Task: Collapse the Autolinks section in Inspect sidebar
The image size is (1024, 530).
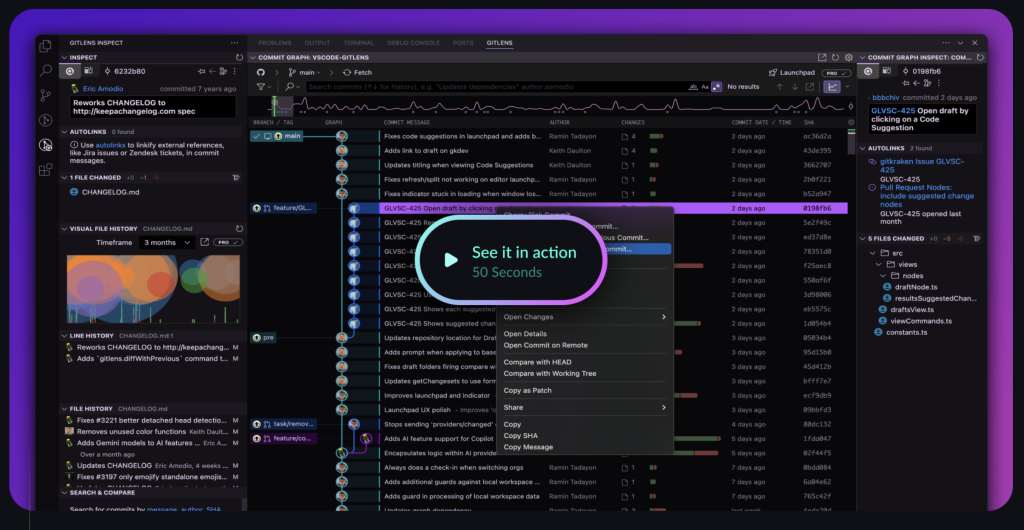Action: click(x=65, y=132)
